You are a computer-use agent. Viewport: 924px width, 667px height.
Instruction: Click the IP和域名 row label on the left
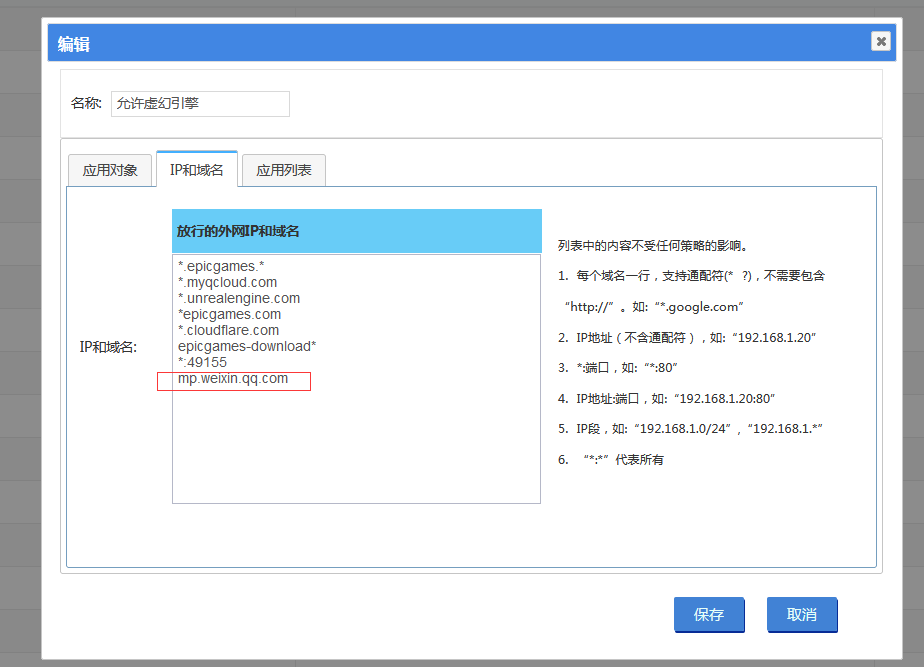coord(108,347)
